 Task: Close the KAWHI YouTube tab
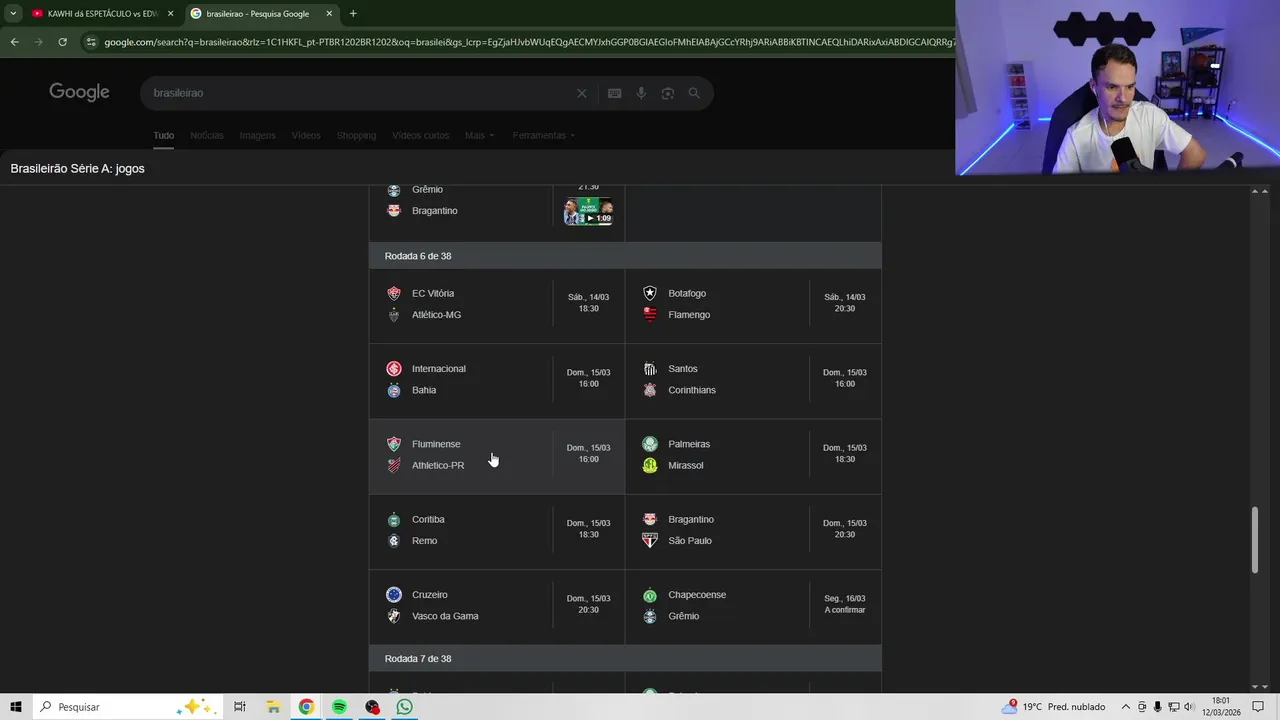(170, 14)
